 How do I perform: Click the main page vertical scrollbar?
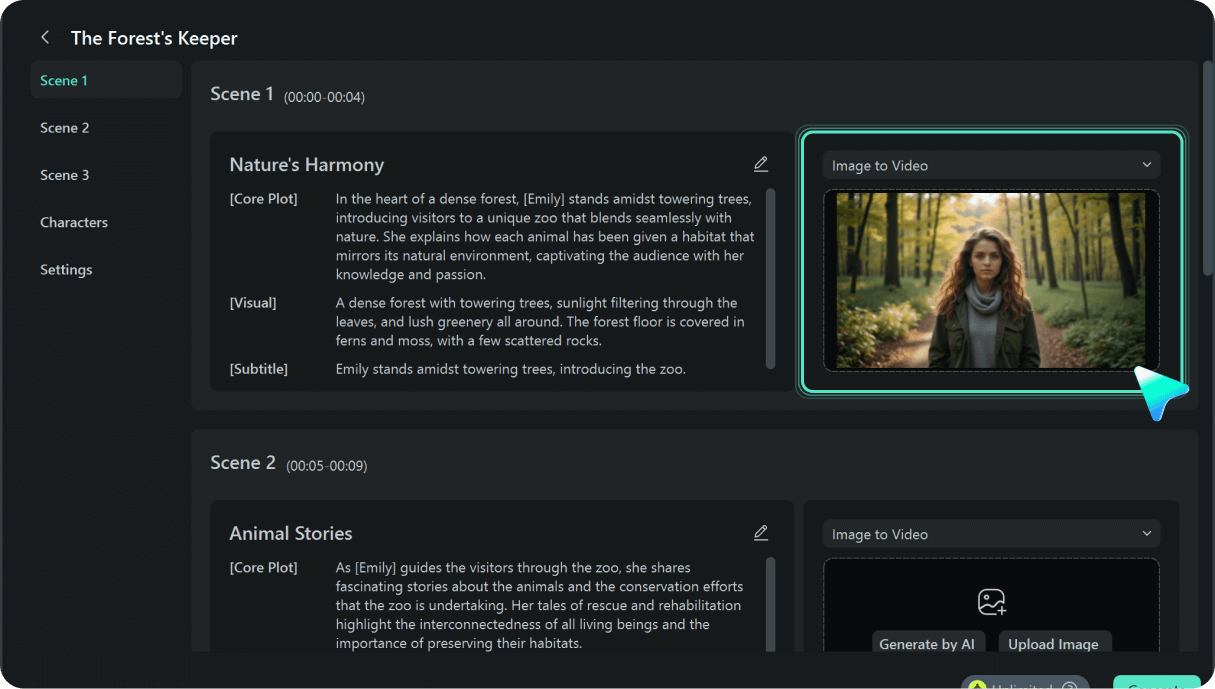(x=1207, y=167)
